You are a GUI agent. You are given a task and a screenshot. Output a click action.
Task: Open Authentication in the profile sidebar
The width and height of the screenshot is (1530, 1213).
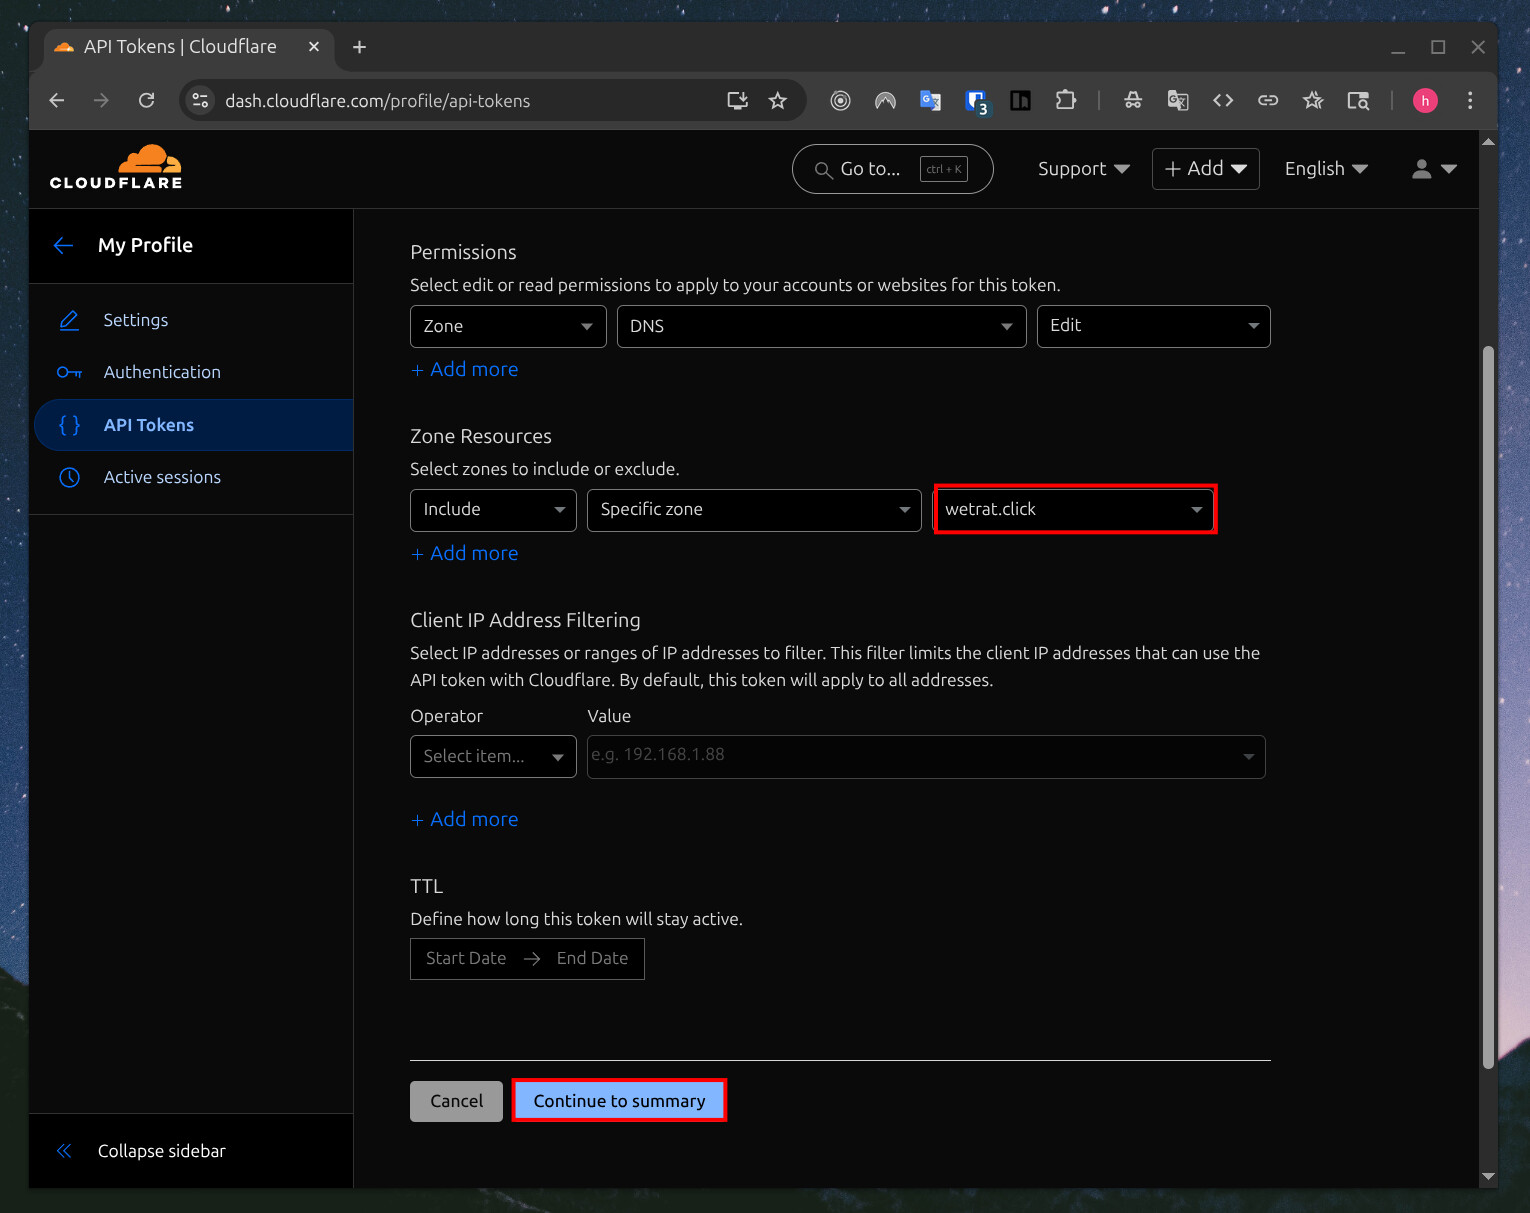[x=162, y=372]
